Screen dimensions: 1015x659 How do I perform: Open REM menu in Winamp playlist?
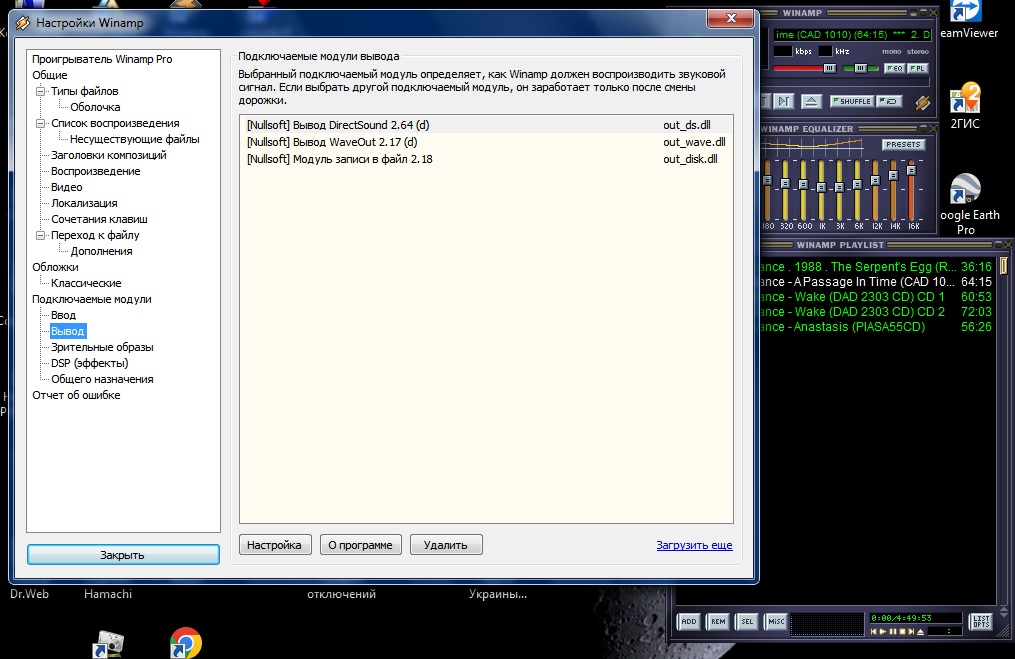pyautogui.click(x=718, y=621)
